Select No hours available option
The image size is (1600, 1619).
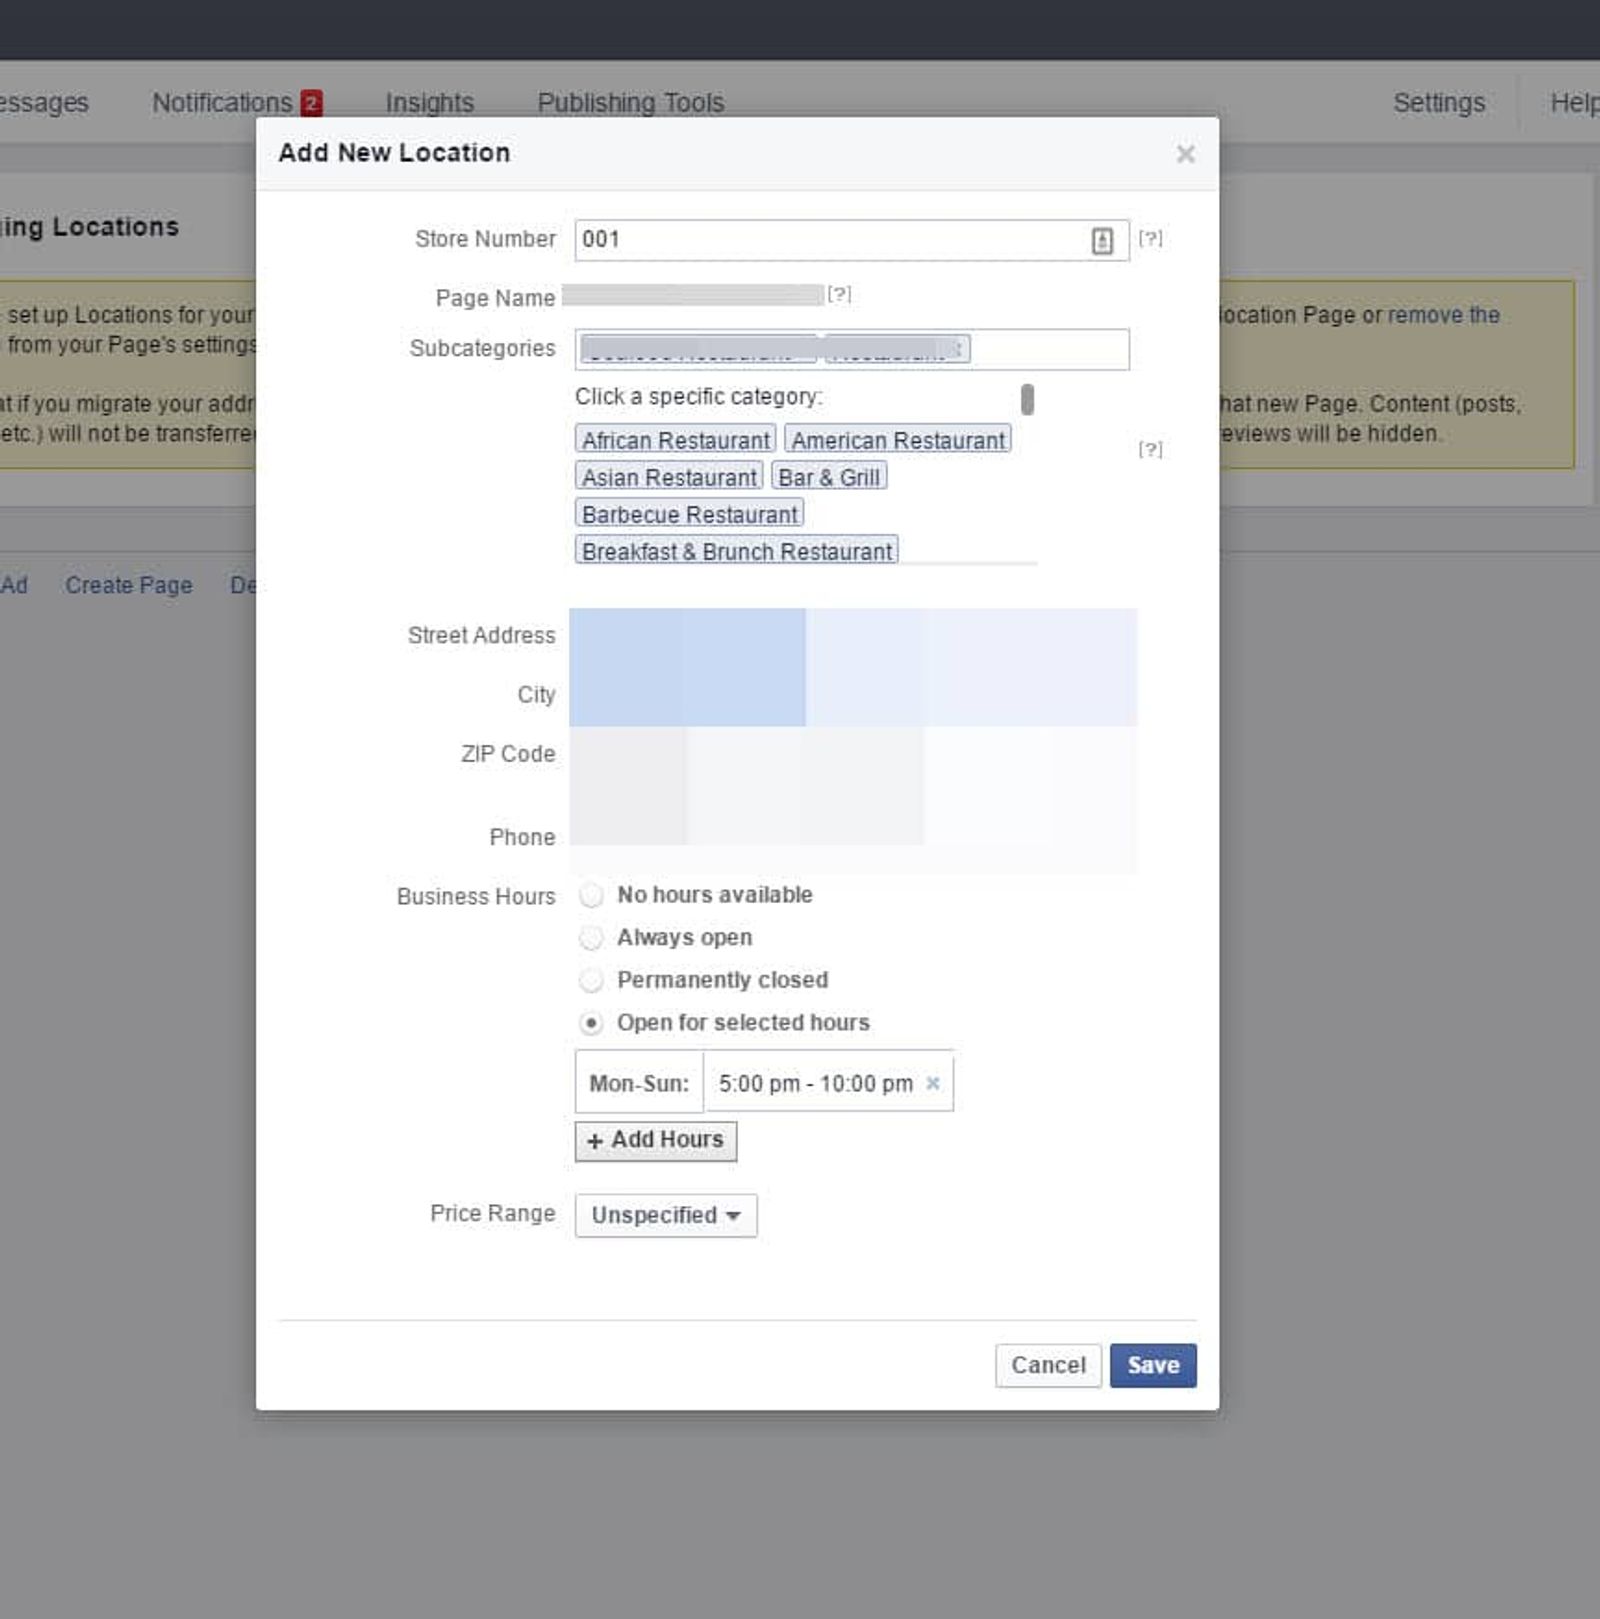[592, 895]
